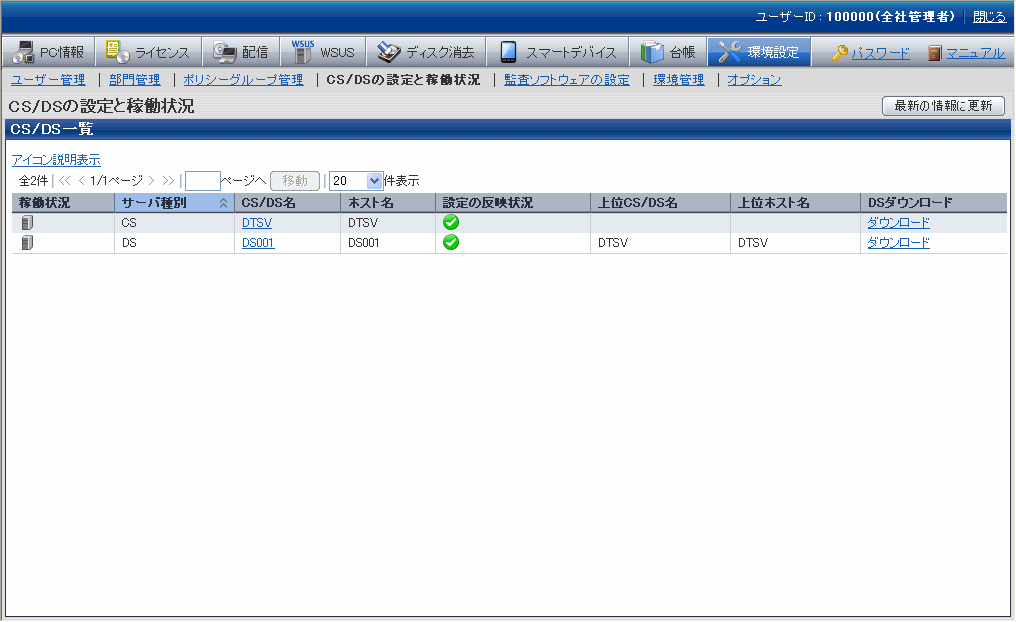The height and width of the screenshot is (622, 1016).
Task: Switch to the 台帳 tab
Action: pos(667,52)
